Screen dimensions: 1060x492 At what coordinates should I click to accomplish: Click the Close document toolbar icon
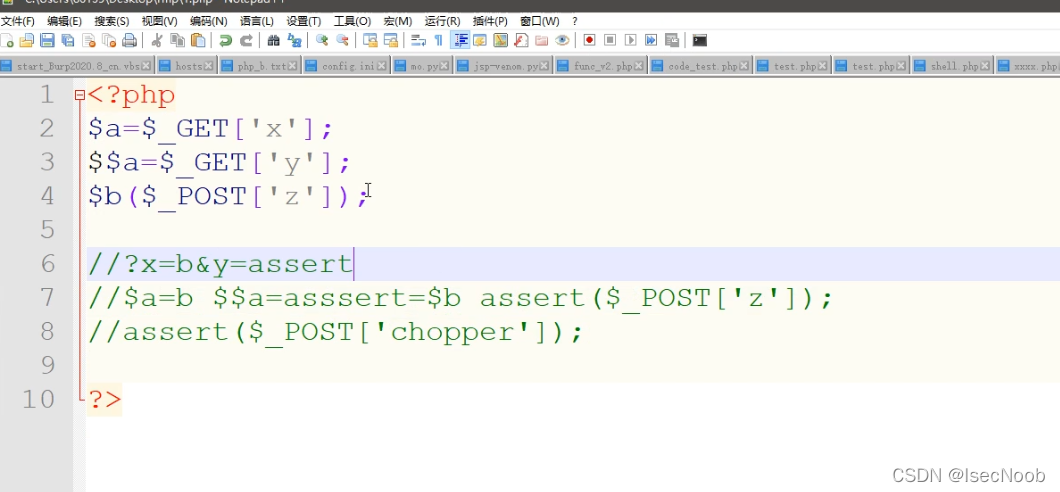pos(88,41)
